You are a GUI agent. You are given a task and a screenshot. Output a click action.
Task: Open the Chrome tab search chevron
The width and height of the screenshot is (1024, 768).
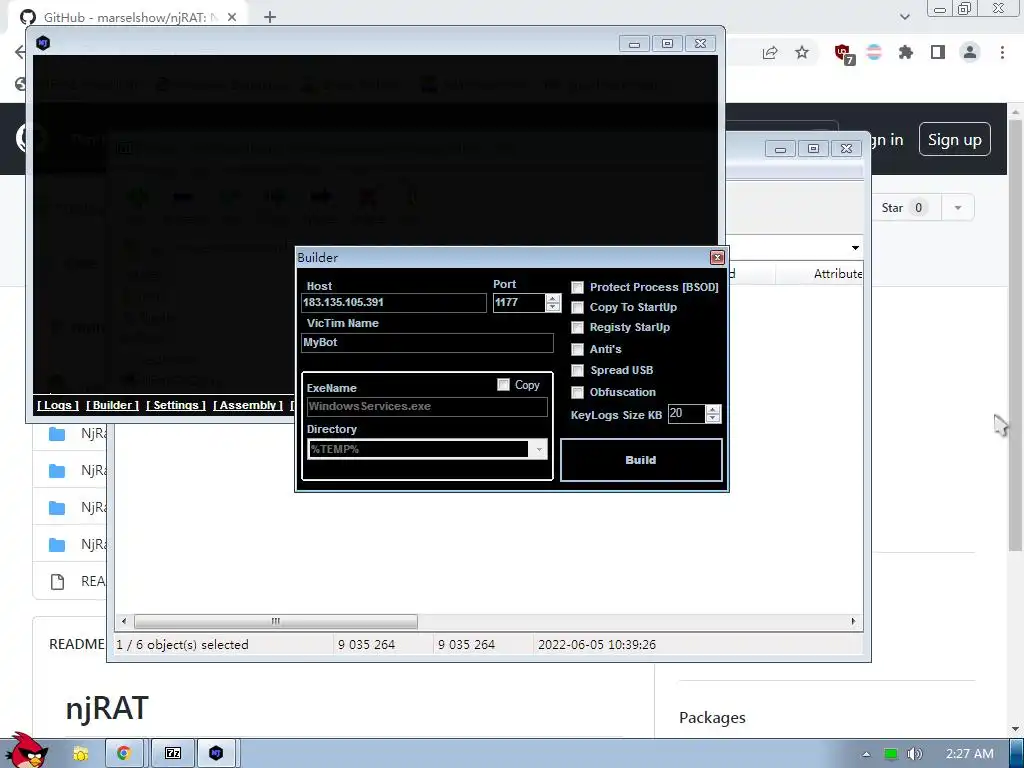[904, 17]
